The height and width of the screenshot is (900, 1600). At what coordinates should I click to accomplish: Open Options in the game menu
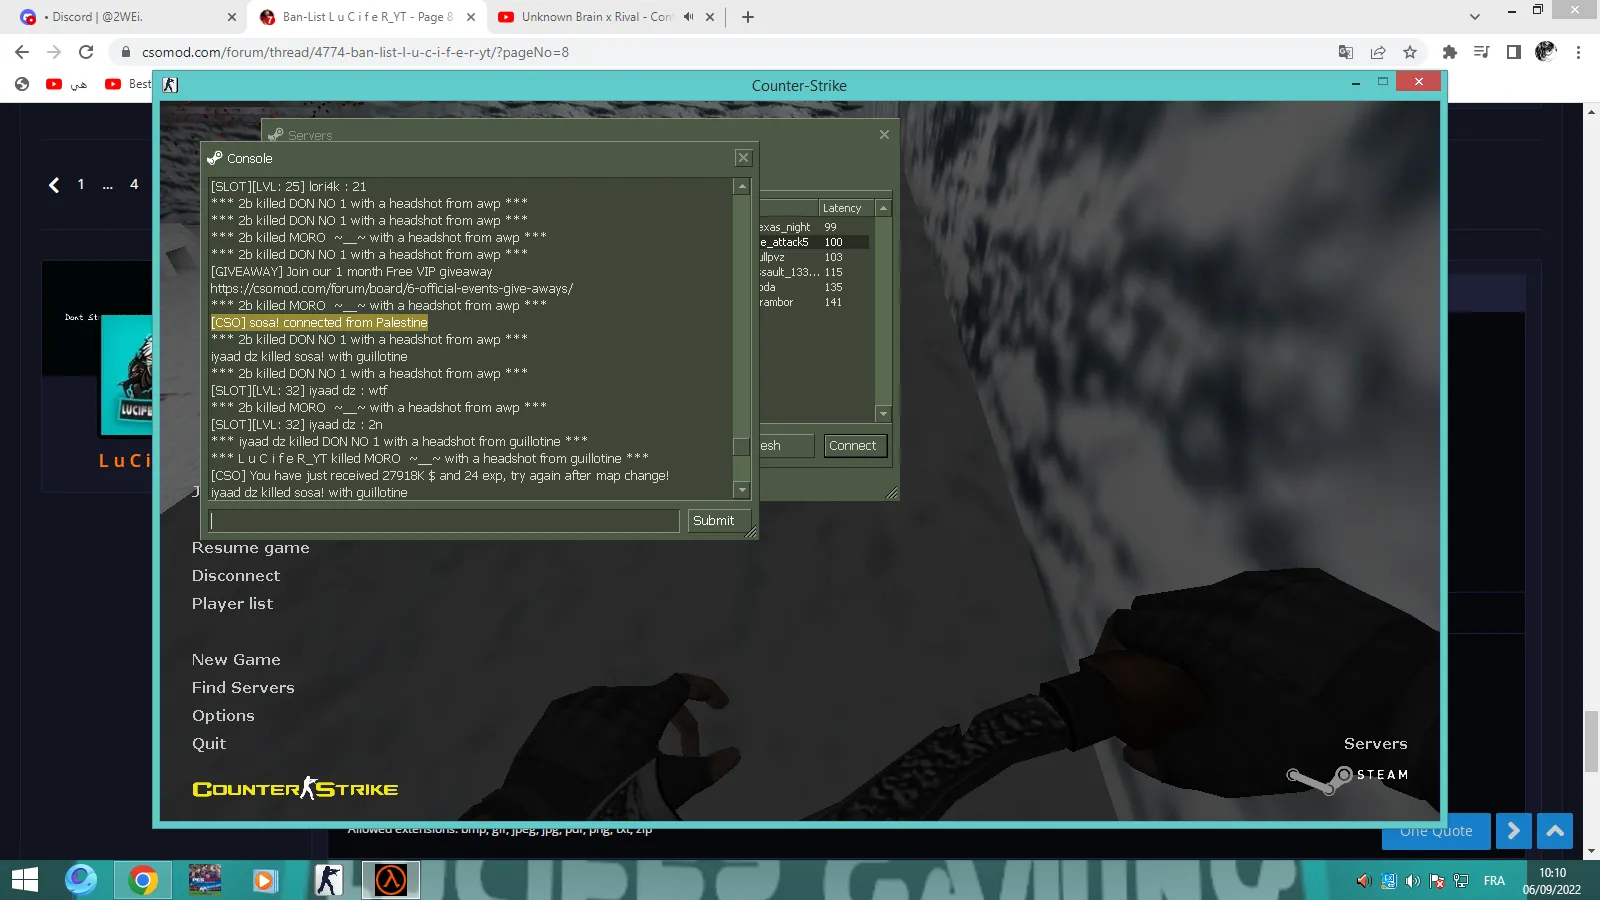[224, 716]
